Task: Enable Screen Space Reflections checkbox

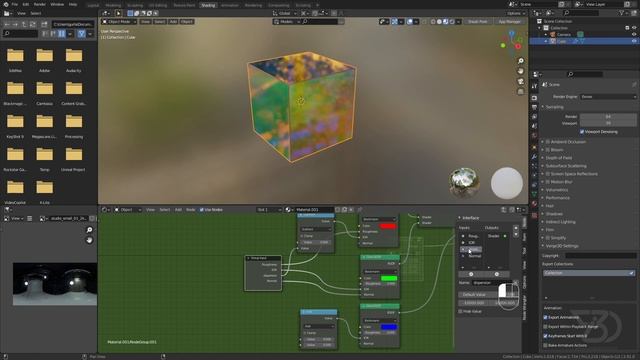Action: tap(548, 174)
